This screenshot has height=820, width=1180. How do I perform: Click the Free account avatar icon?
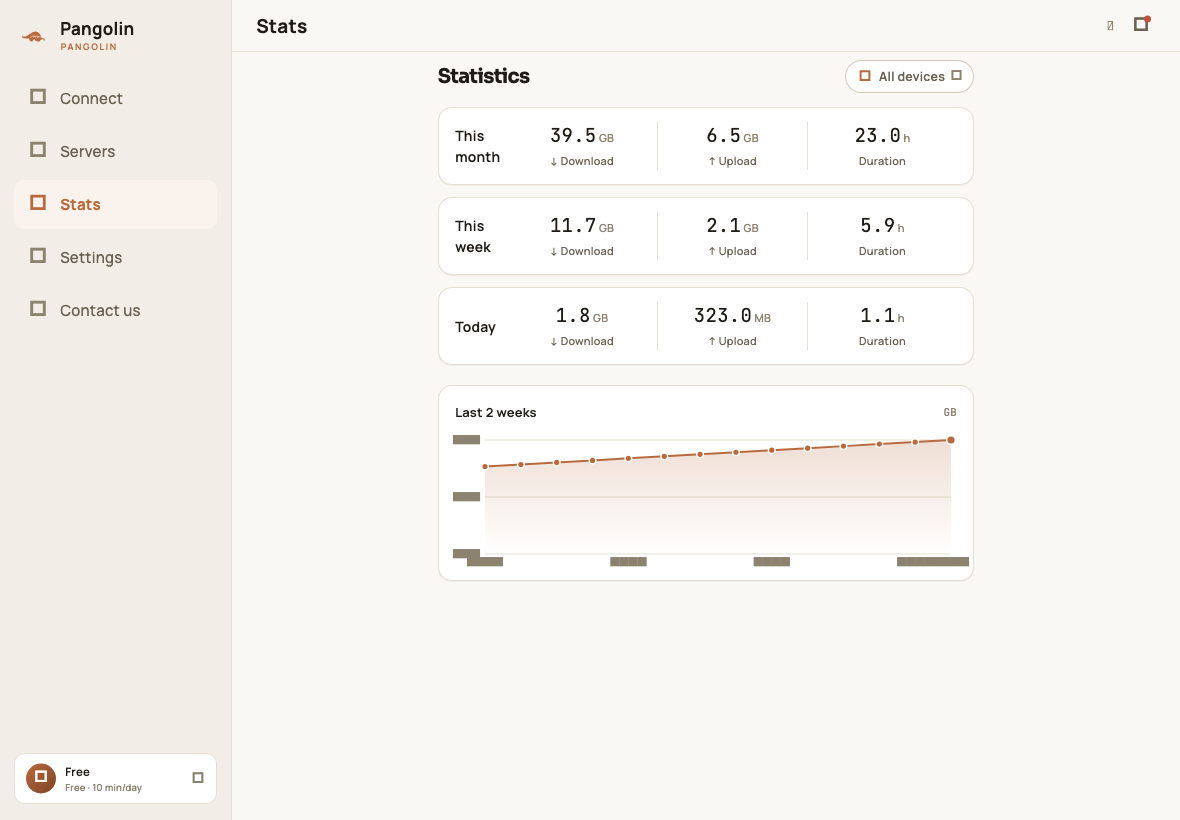pyautogui.click(x=41, y=778)
